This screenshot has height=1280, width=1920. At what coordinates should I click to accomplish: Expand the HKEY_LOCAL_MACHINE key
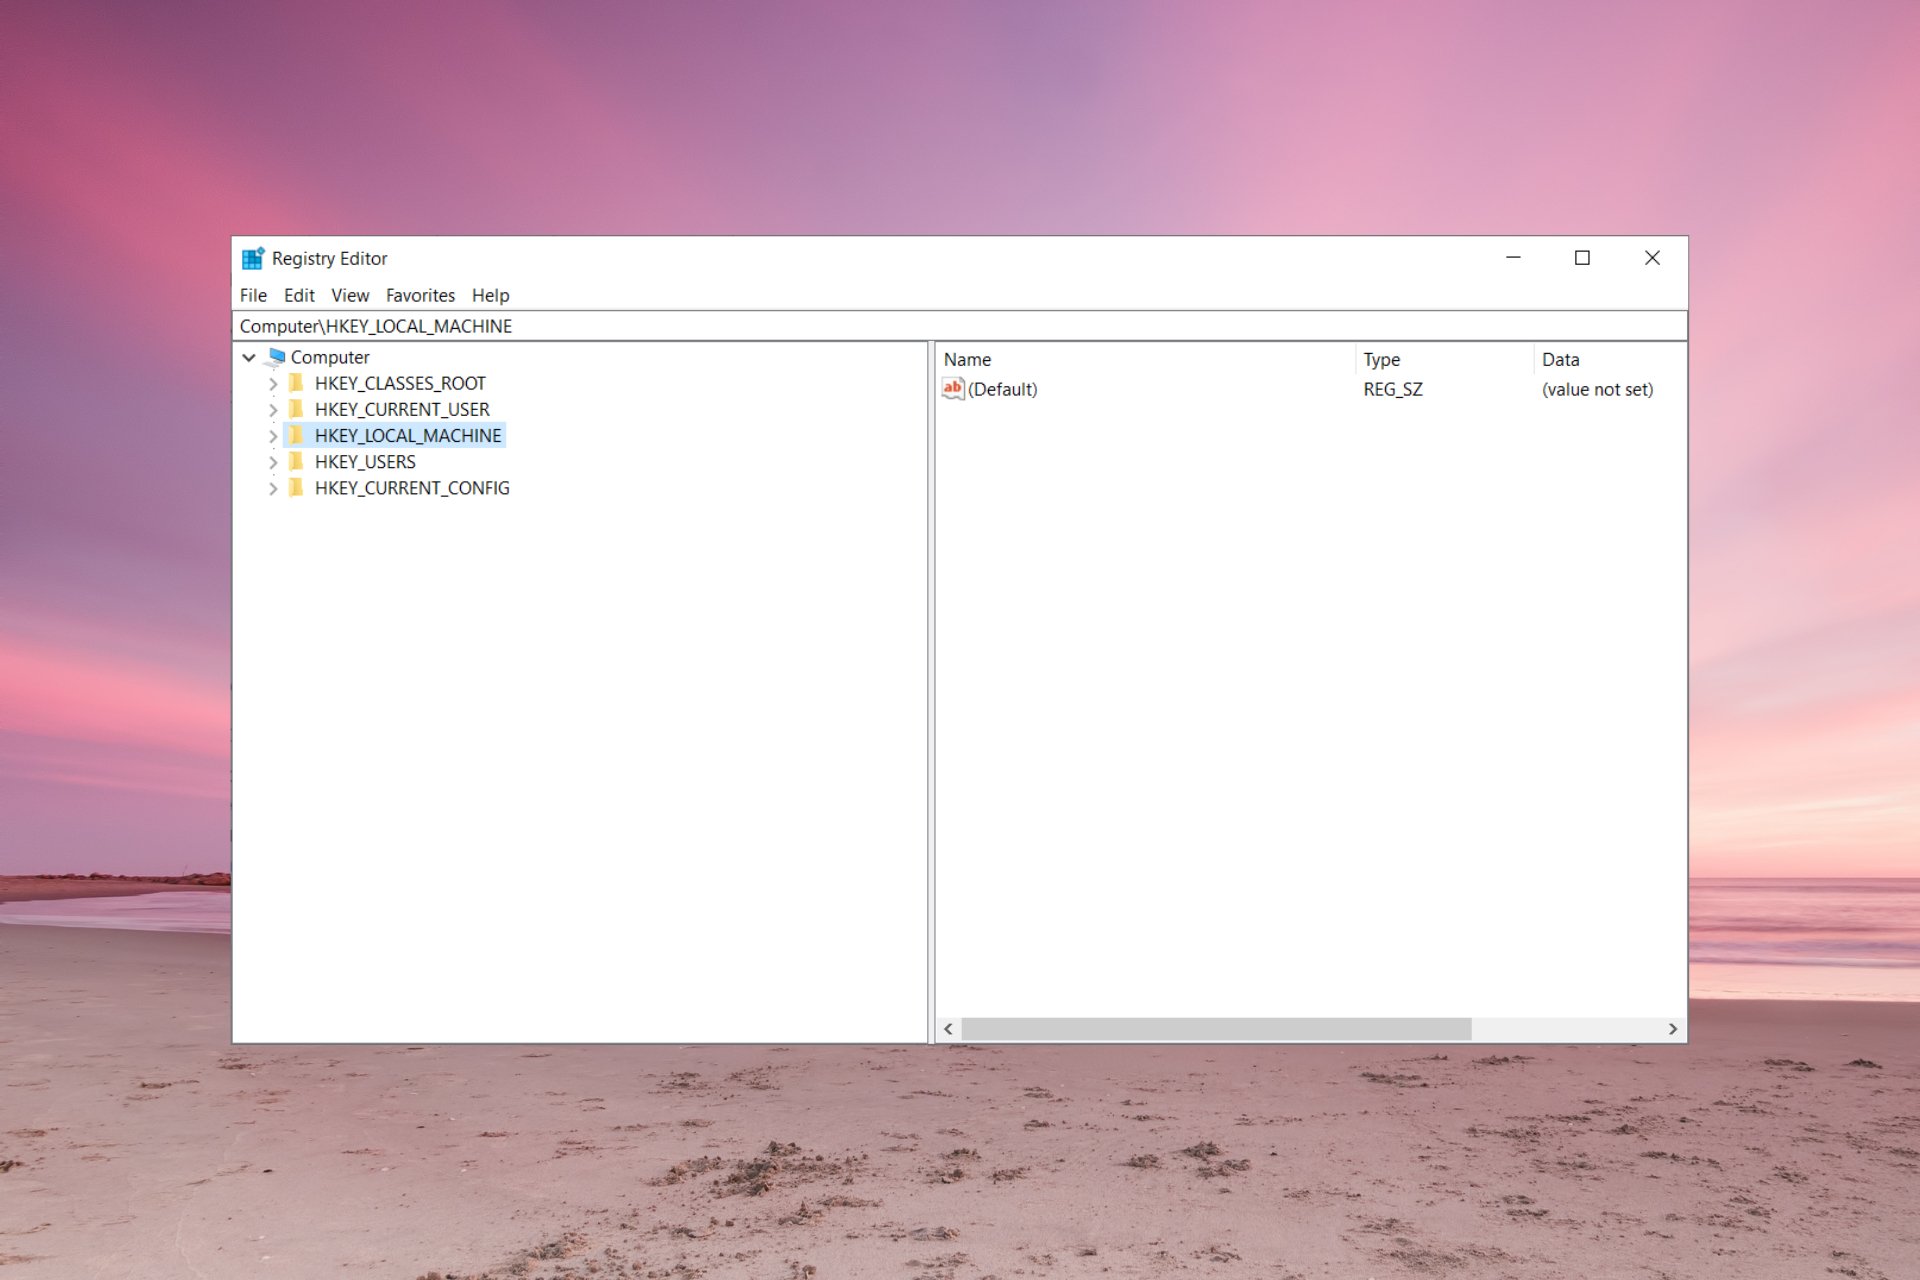273,436
